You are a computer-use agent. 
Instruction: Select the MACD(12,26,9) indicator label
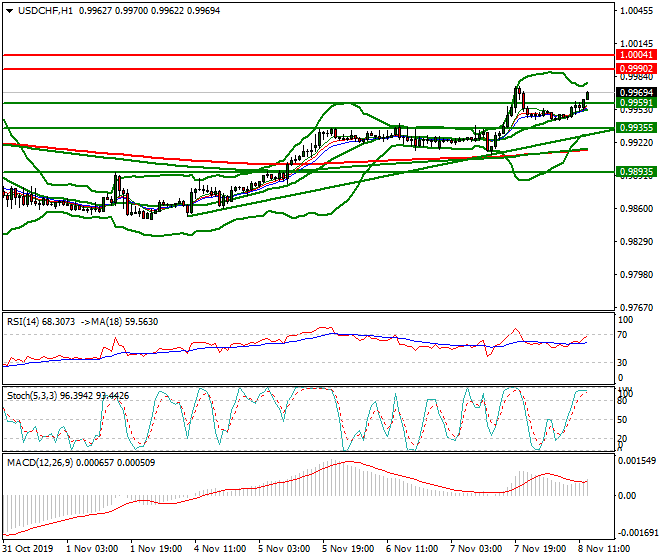81,463
